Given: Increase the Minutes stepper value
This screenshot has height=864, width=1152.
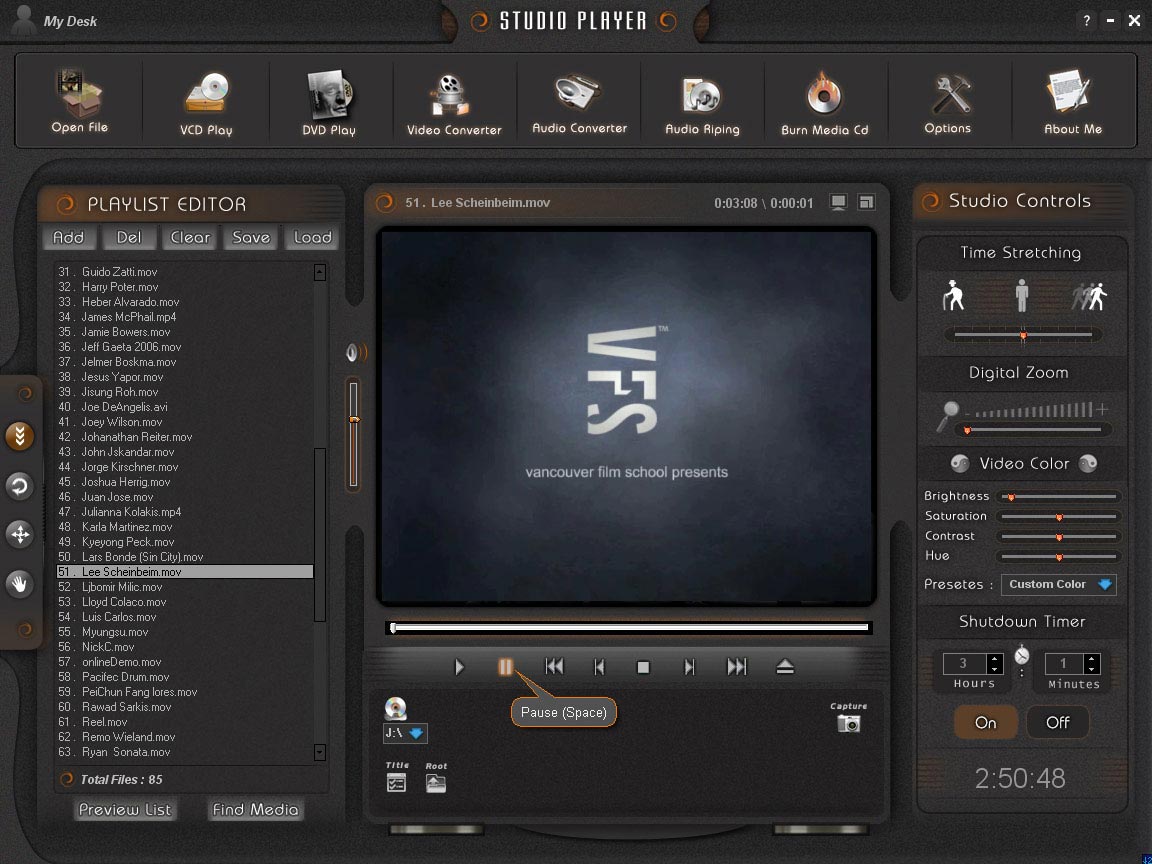Looking at the screenshot, I should pyautogui.click(x=1092, y=659).
